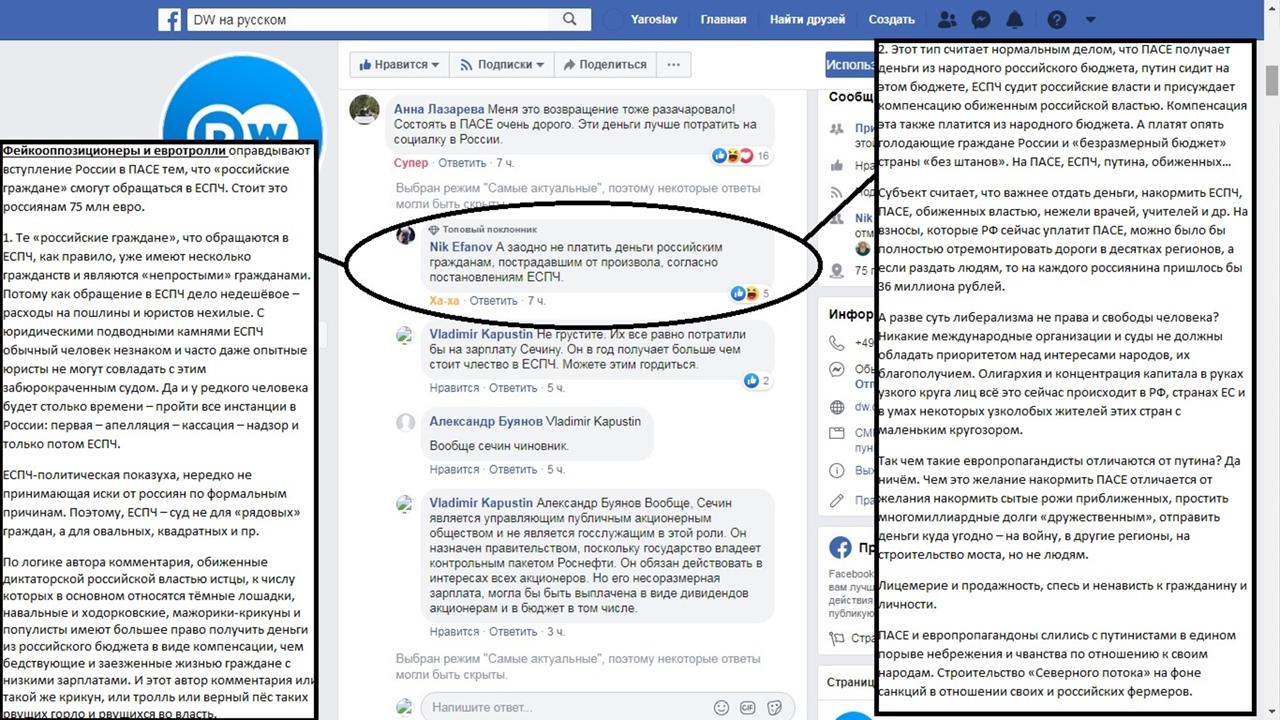Image resolution: width=1280 pixels, height=720 pixels.
Task: Click avatar beside the Не грустите comment
Action: tap(405, 336)
